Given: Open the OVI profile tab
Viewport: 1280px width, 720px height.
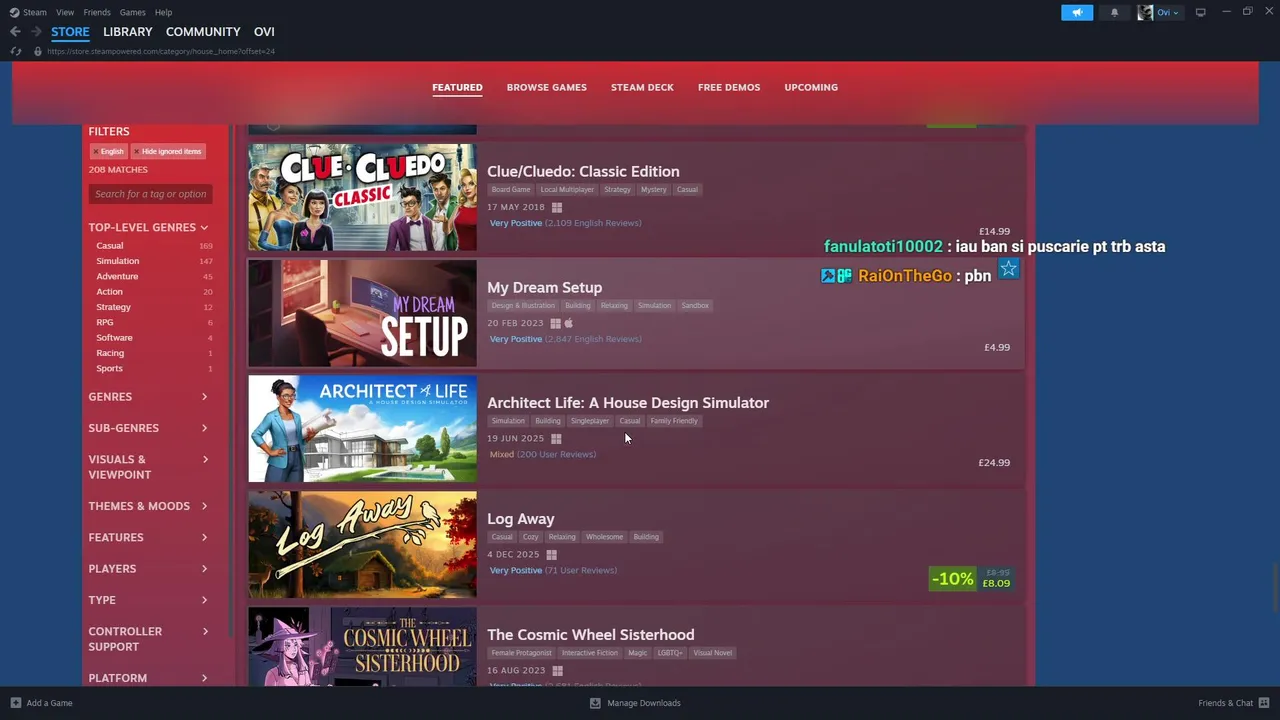Looking at the screenshot, I should pyautogui.click(x=264, y=32).
